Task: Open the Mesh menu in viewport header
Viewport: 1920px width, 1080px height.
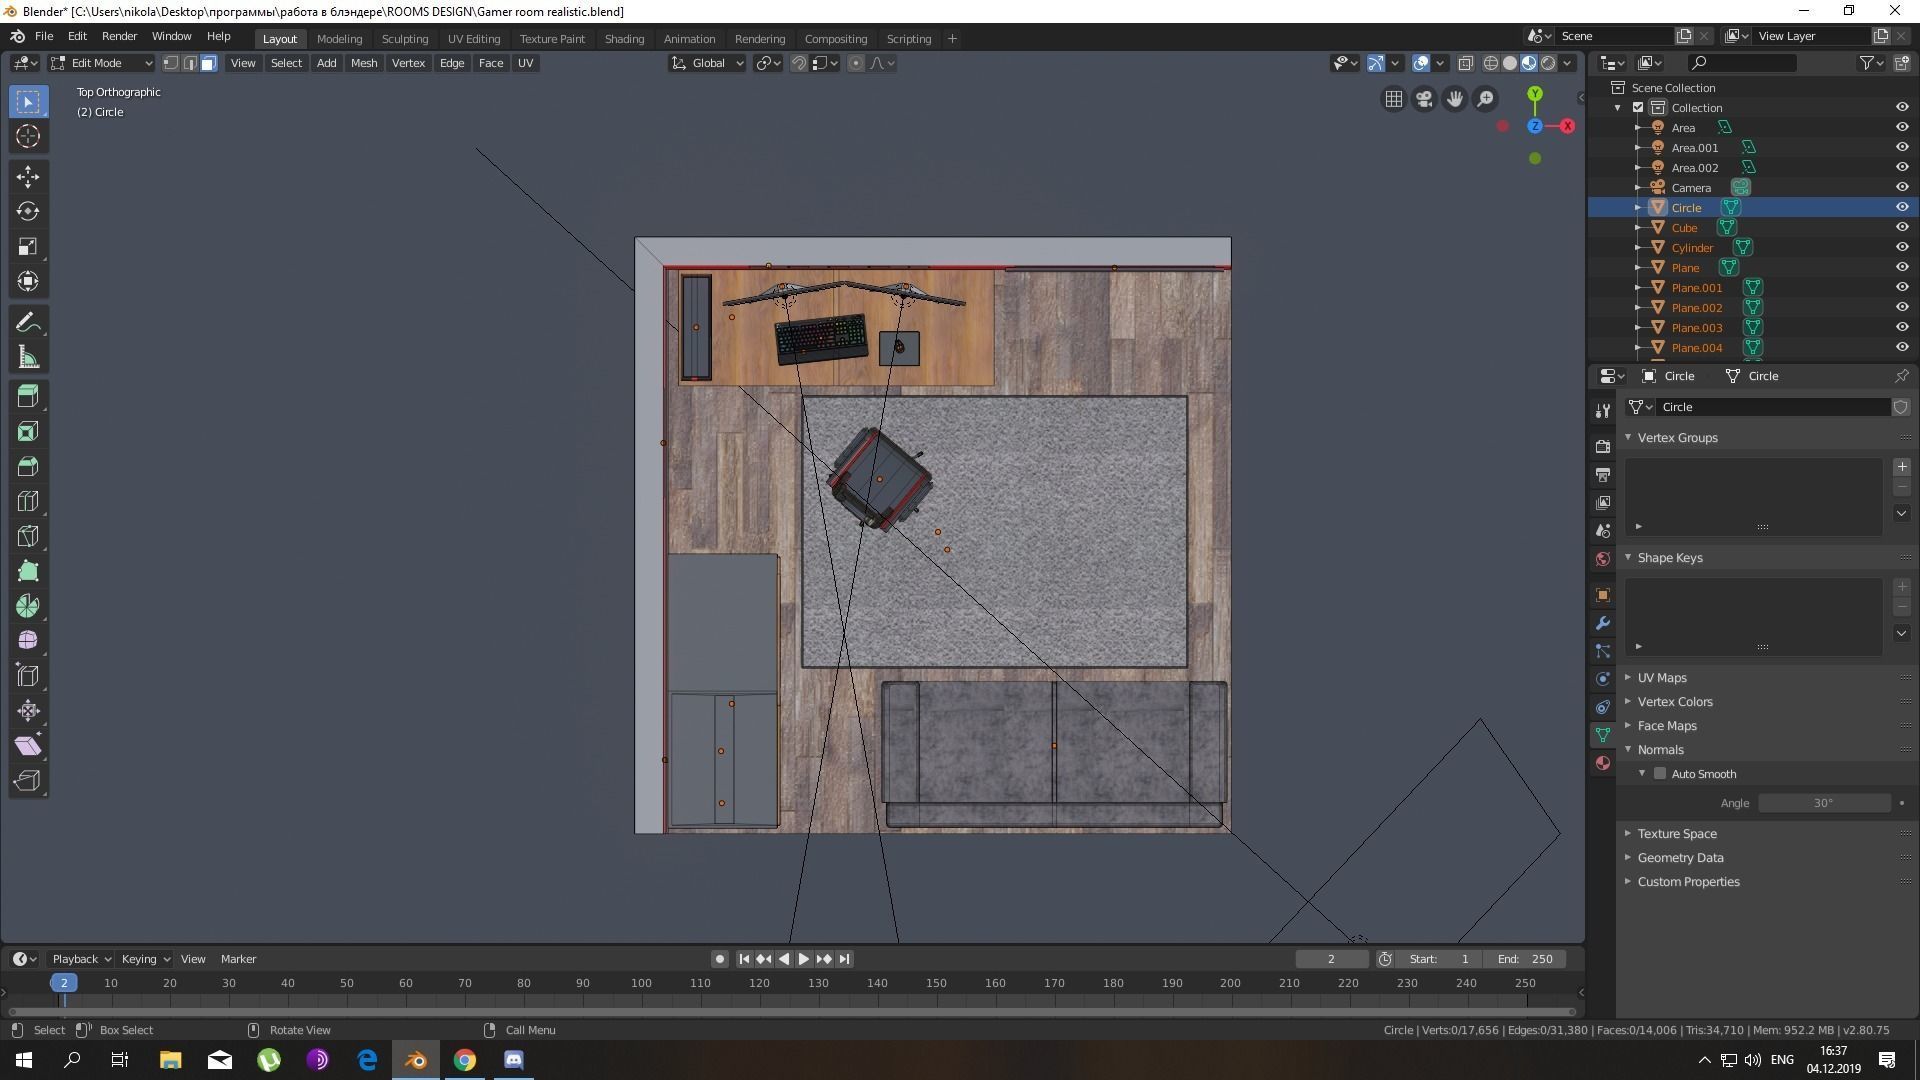Action: click(x=364, y=63)
